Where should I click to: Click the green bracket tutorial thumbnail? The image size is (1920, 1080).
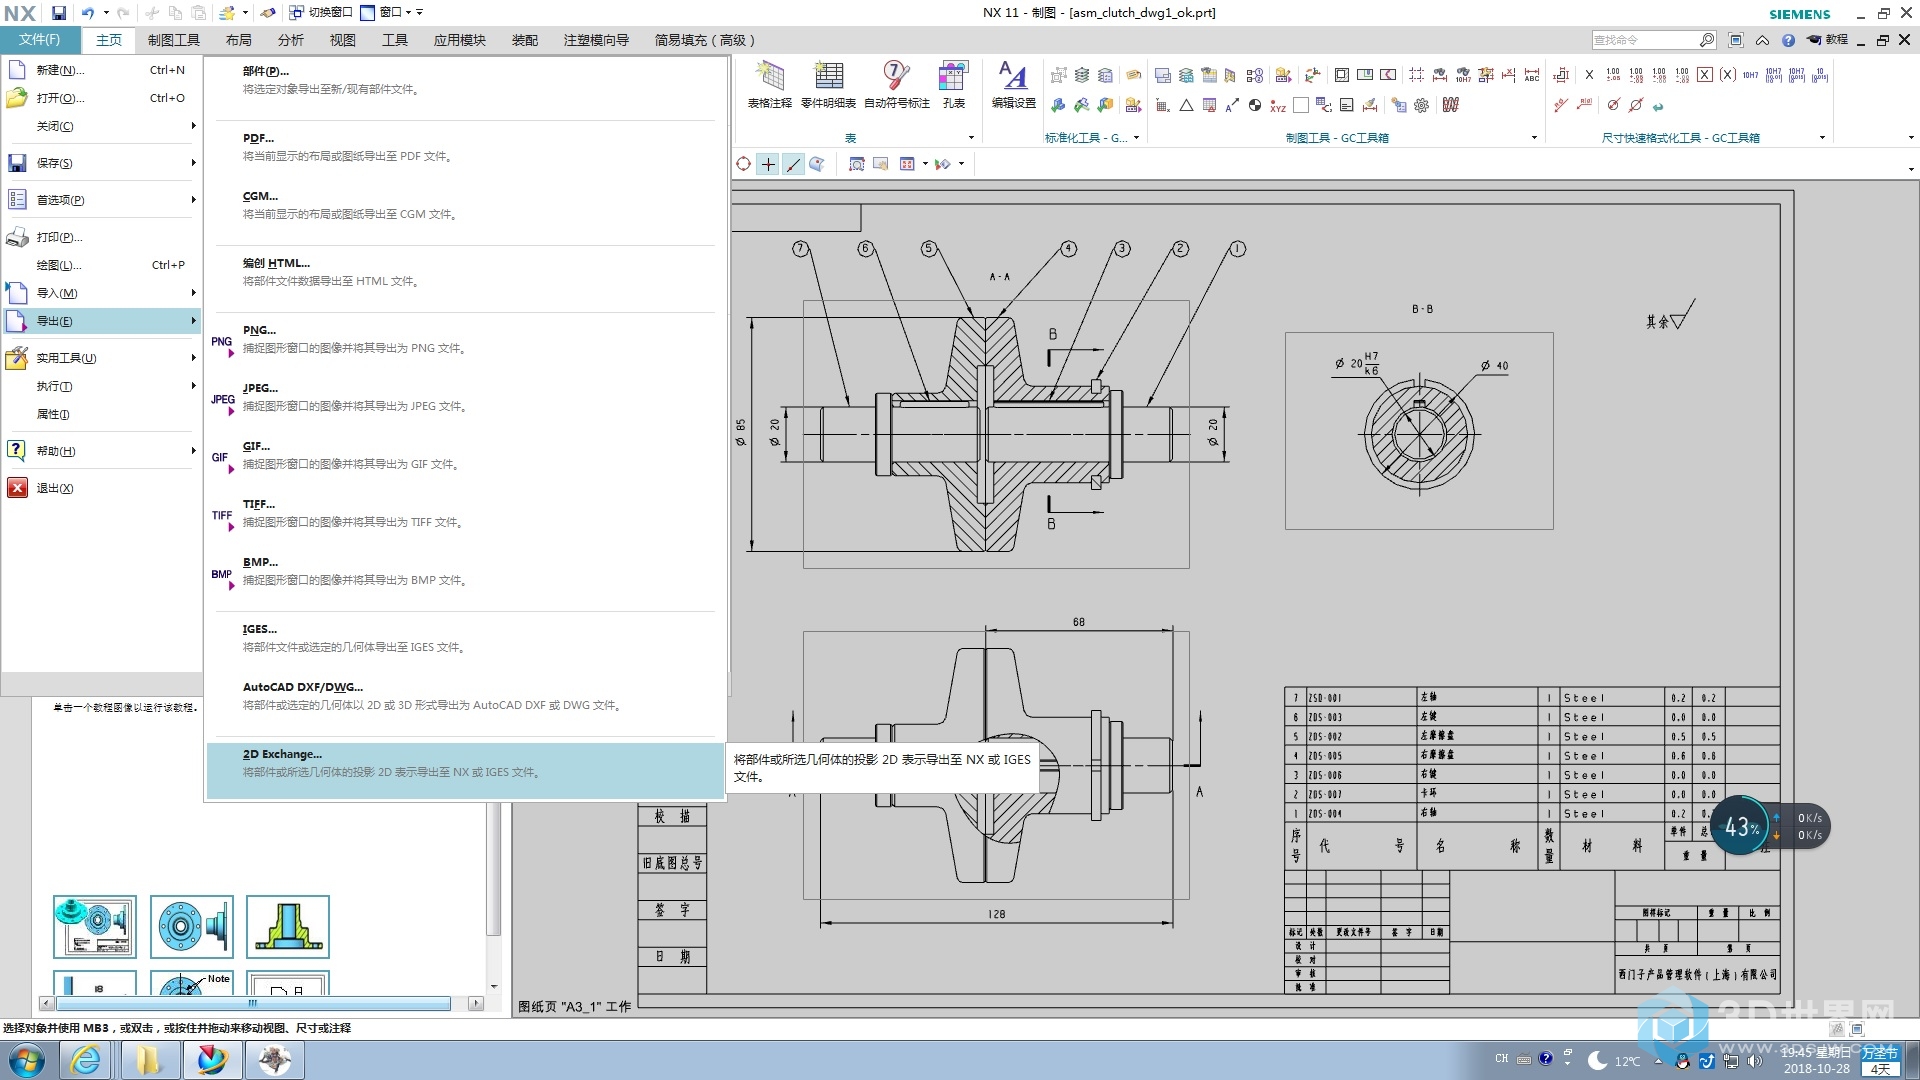[x=288, y=927]
